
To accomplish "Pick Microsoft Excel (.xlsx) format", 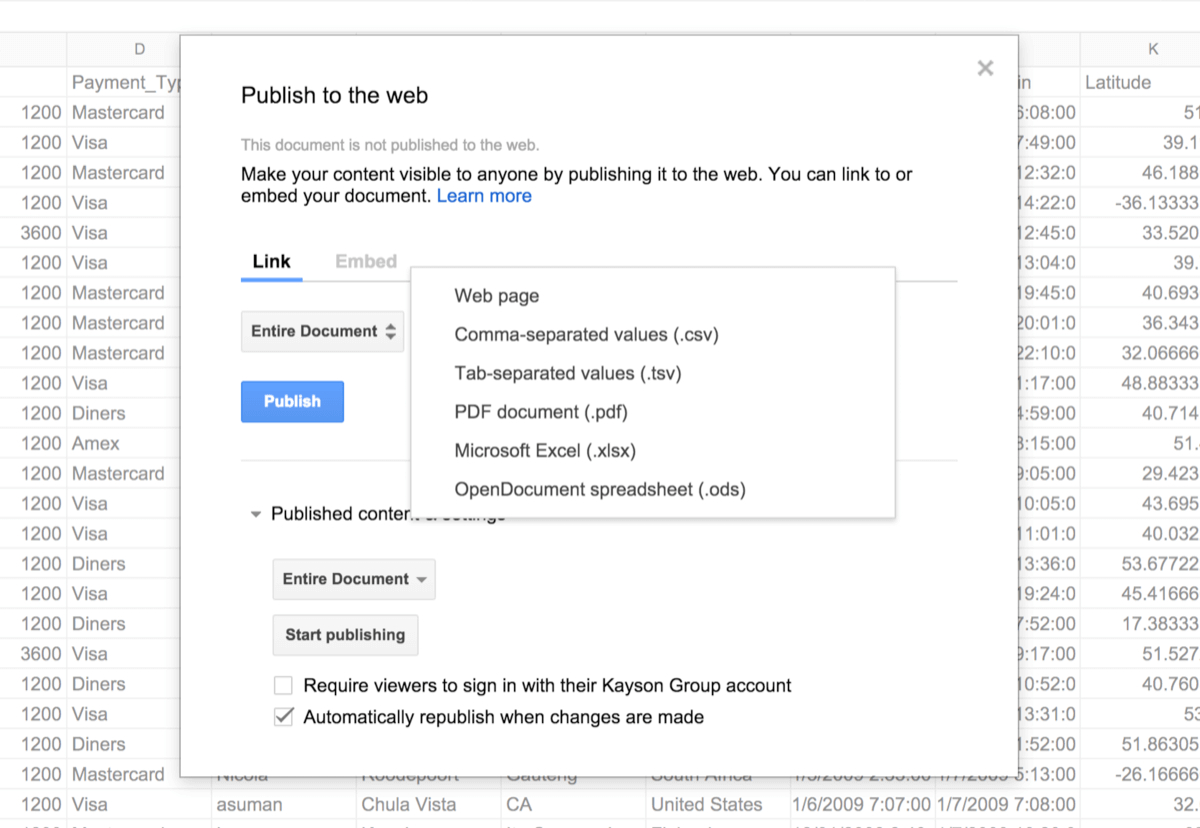I will (x=545, y=451).
